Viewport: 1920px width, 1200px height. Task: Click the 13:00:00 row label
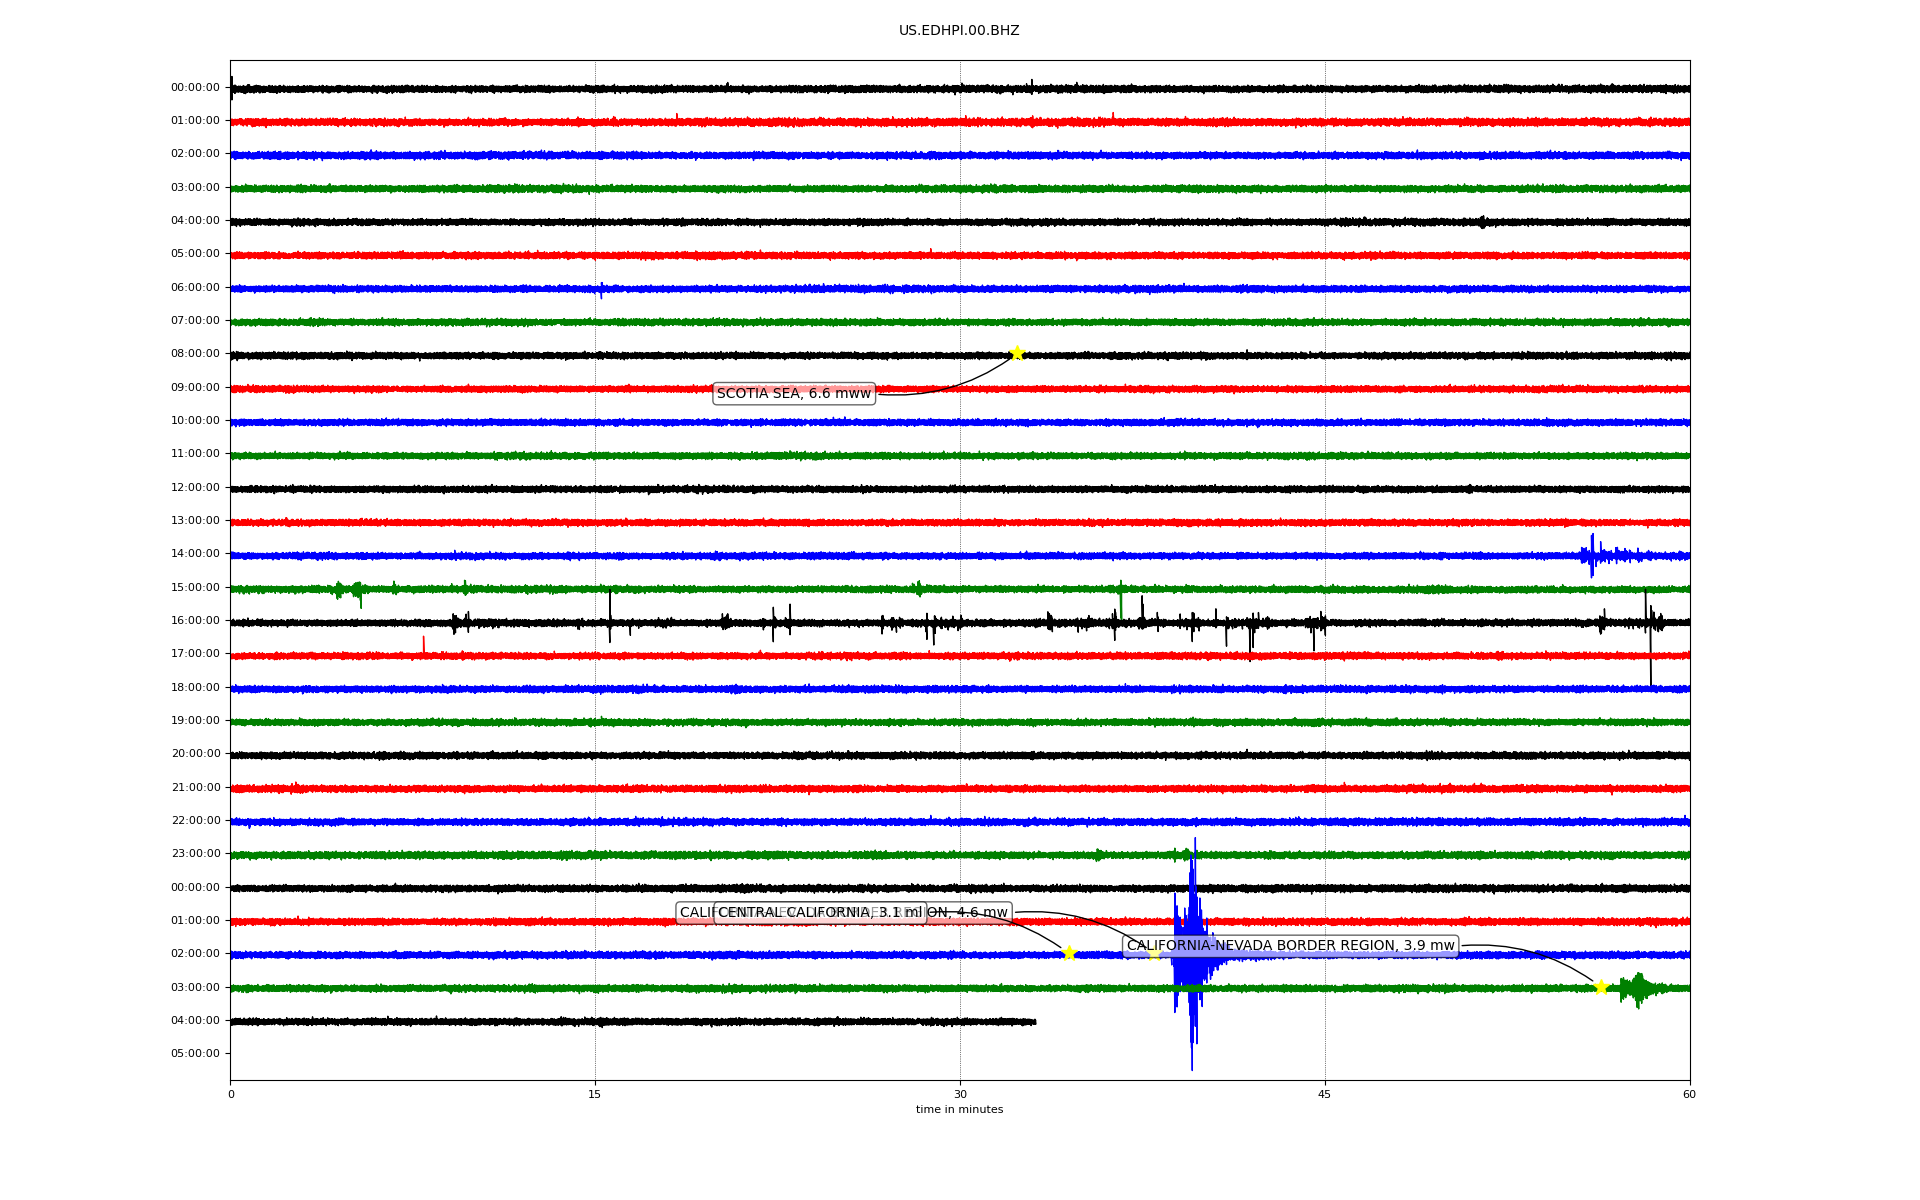point(195,521)
